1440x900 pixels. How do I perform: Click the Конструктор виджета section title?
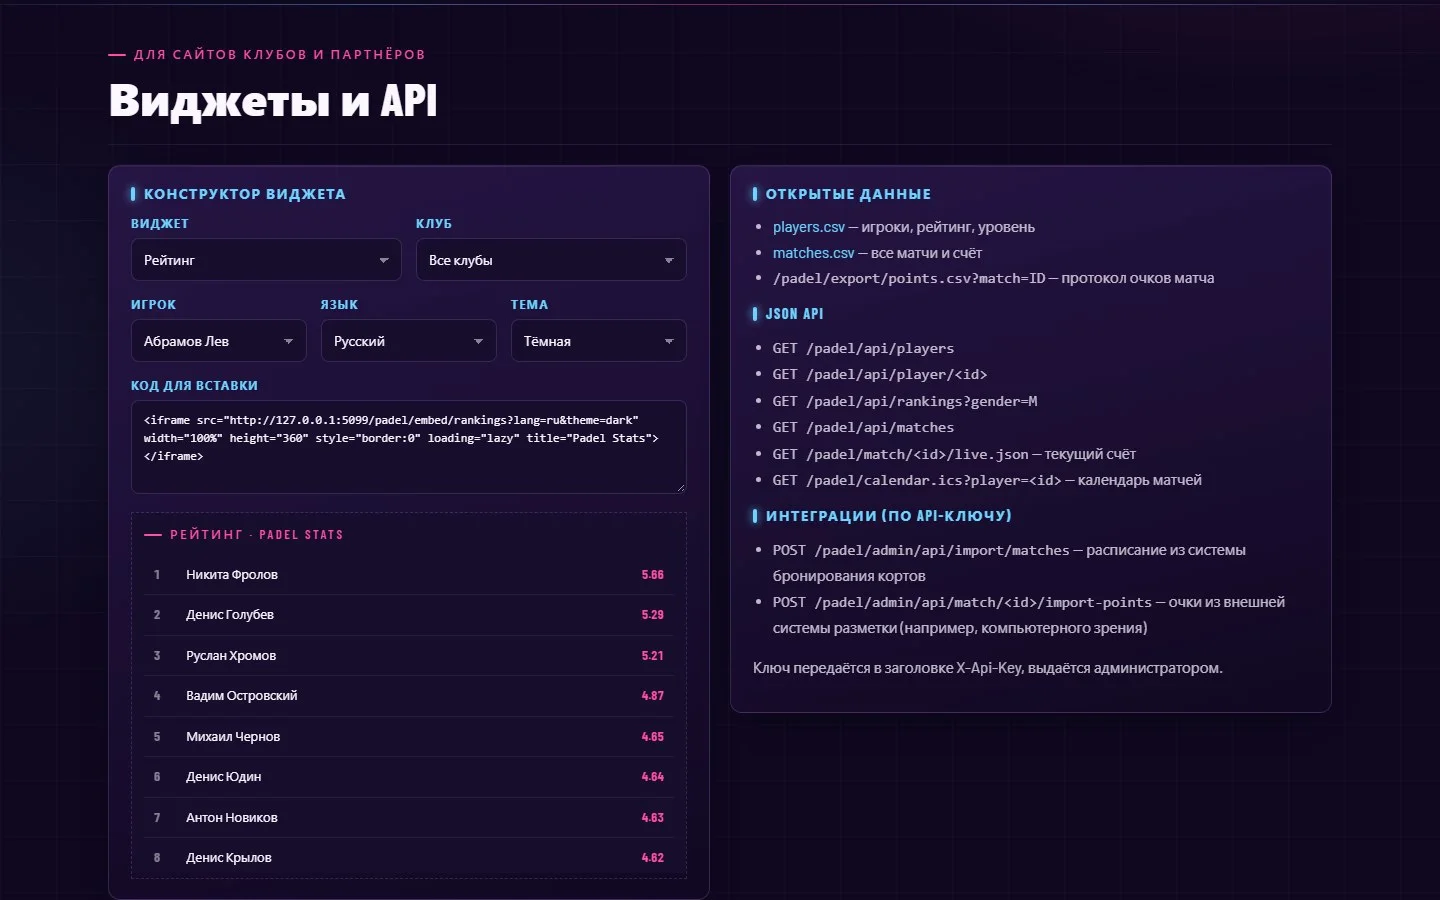click(244, 194)
